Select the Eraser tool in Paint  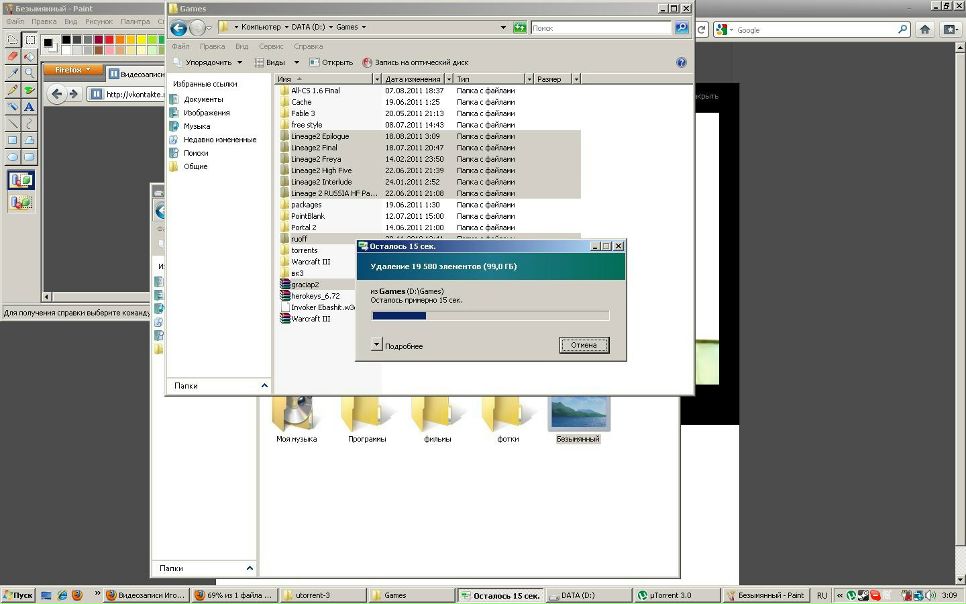[x=13, y=57]
